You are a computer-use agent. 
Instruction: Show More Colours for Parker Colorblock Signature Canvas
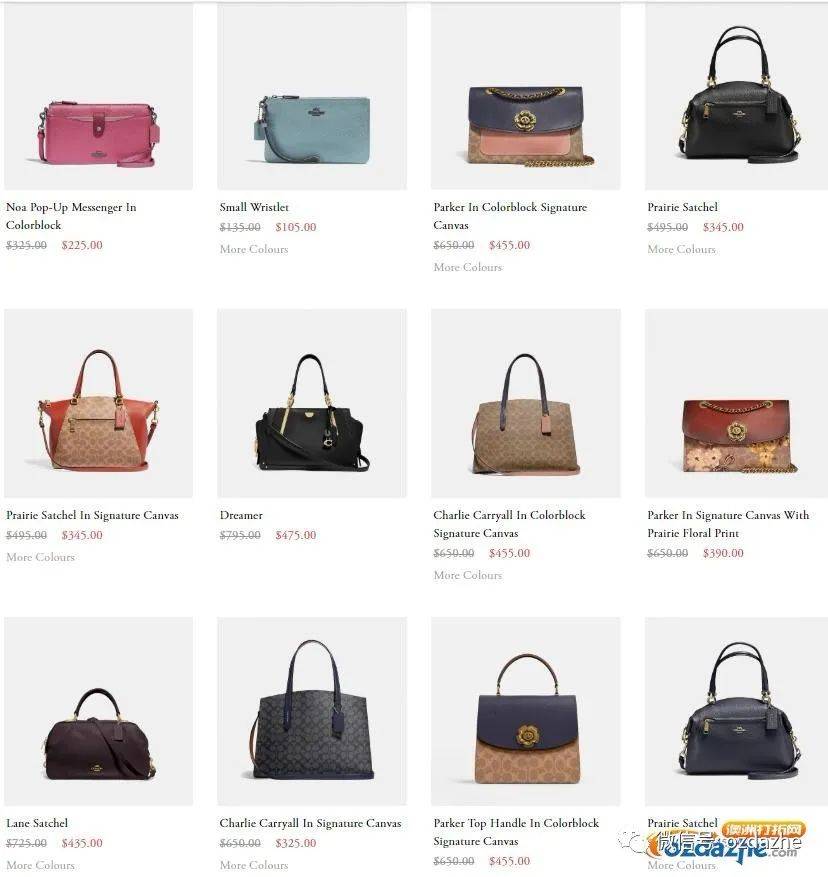pos(468,267)
